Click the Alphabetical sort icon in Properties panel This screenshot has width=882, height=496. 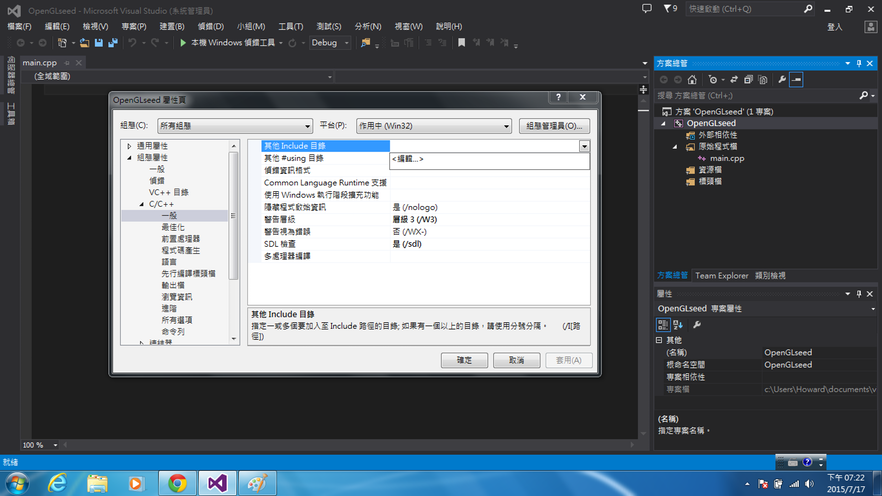[x=678, y=324]
